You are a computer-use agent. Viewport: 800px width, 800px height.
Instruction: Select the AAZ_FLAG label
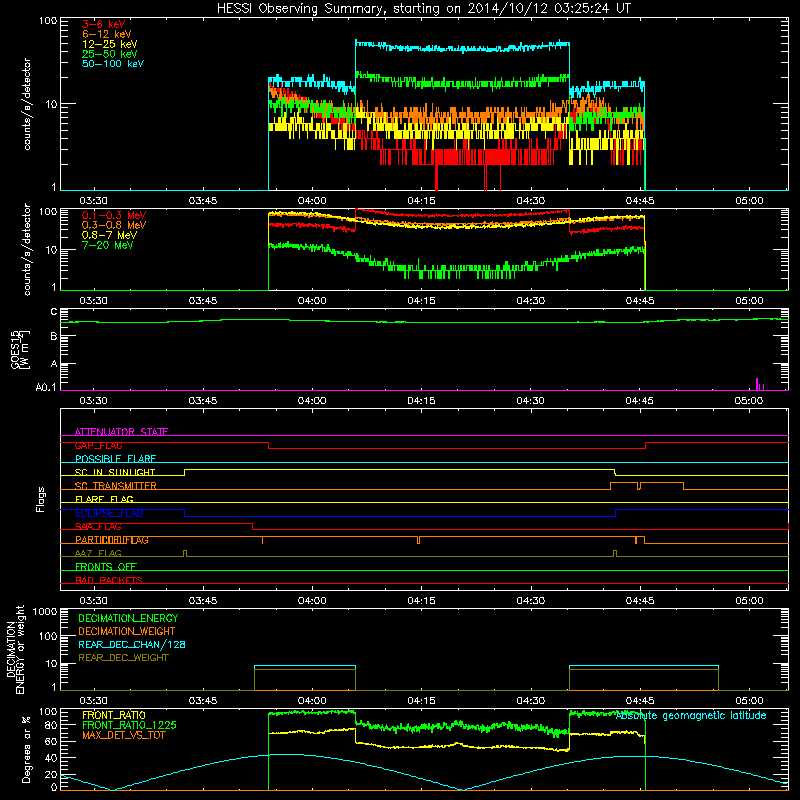(98, 553)
